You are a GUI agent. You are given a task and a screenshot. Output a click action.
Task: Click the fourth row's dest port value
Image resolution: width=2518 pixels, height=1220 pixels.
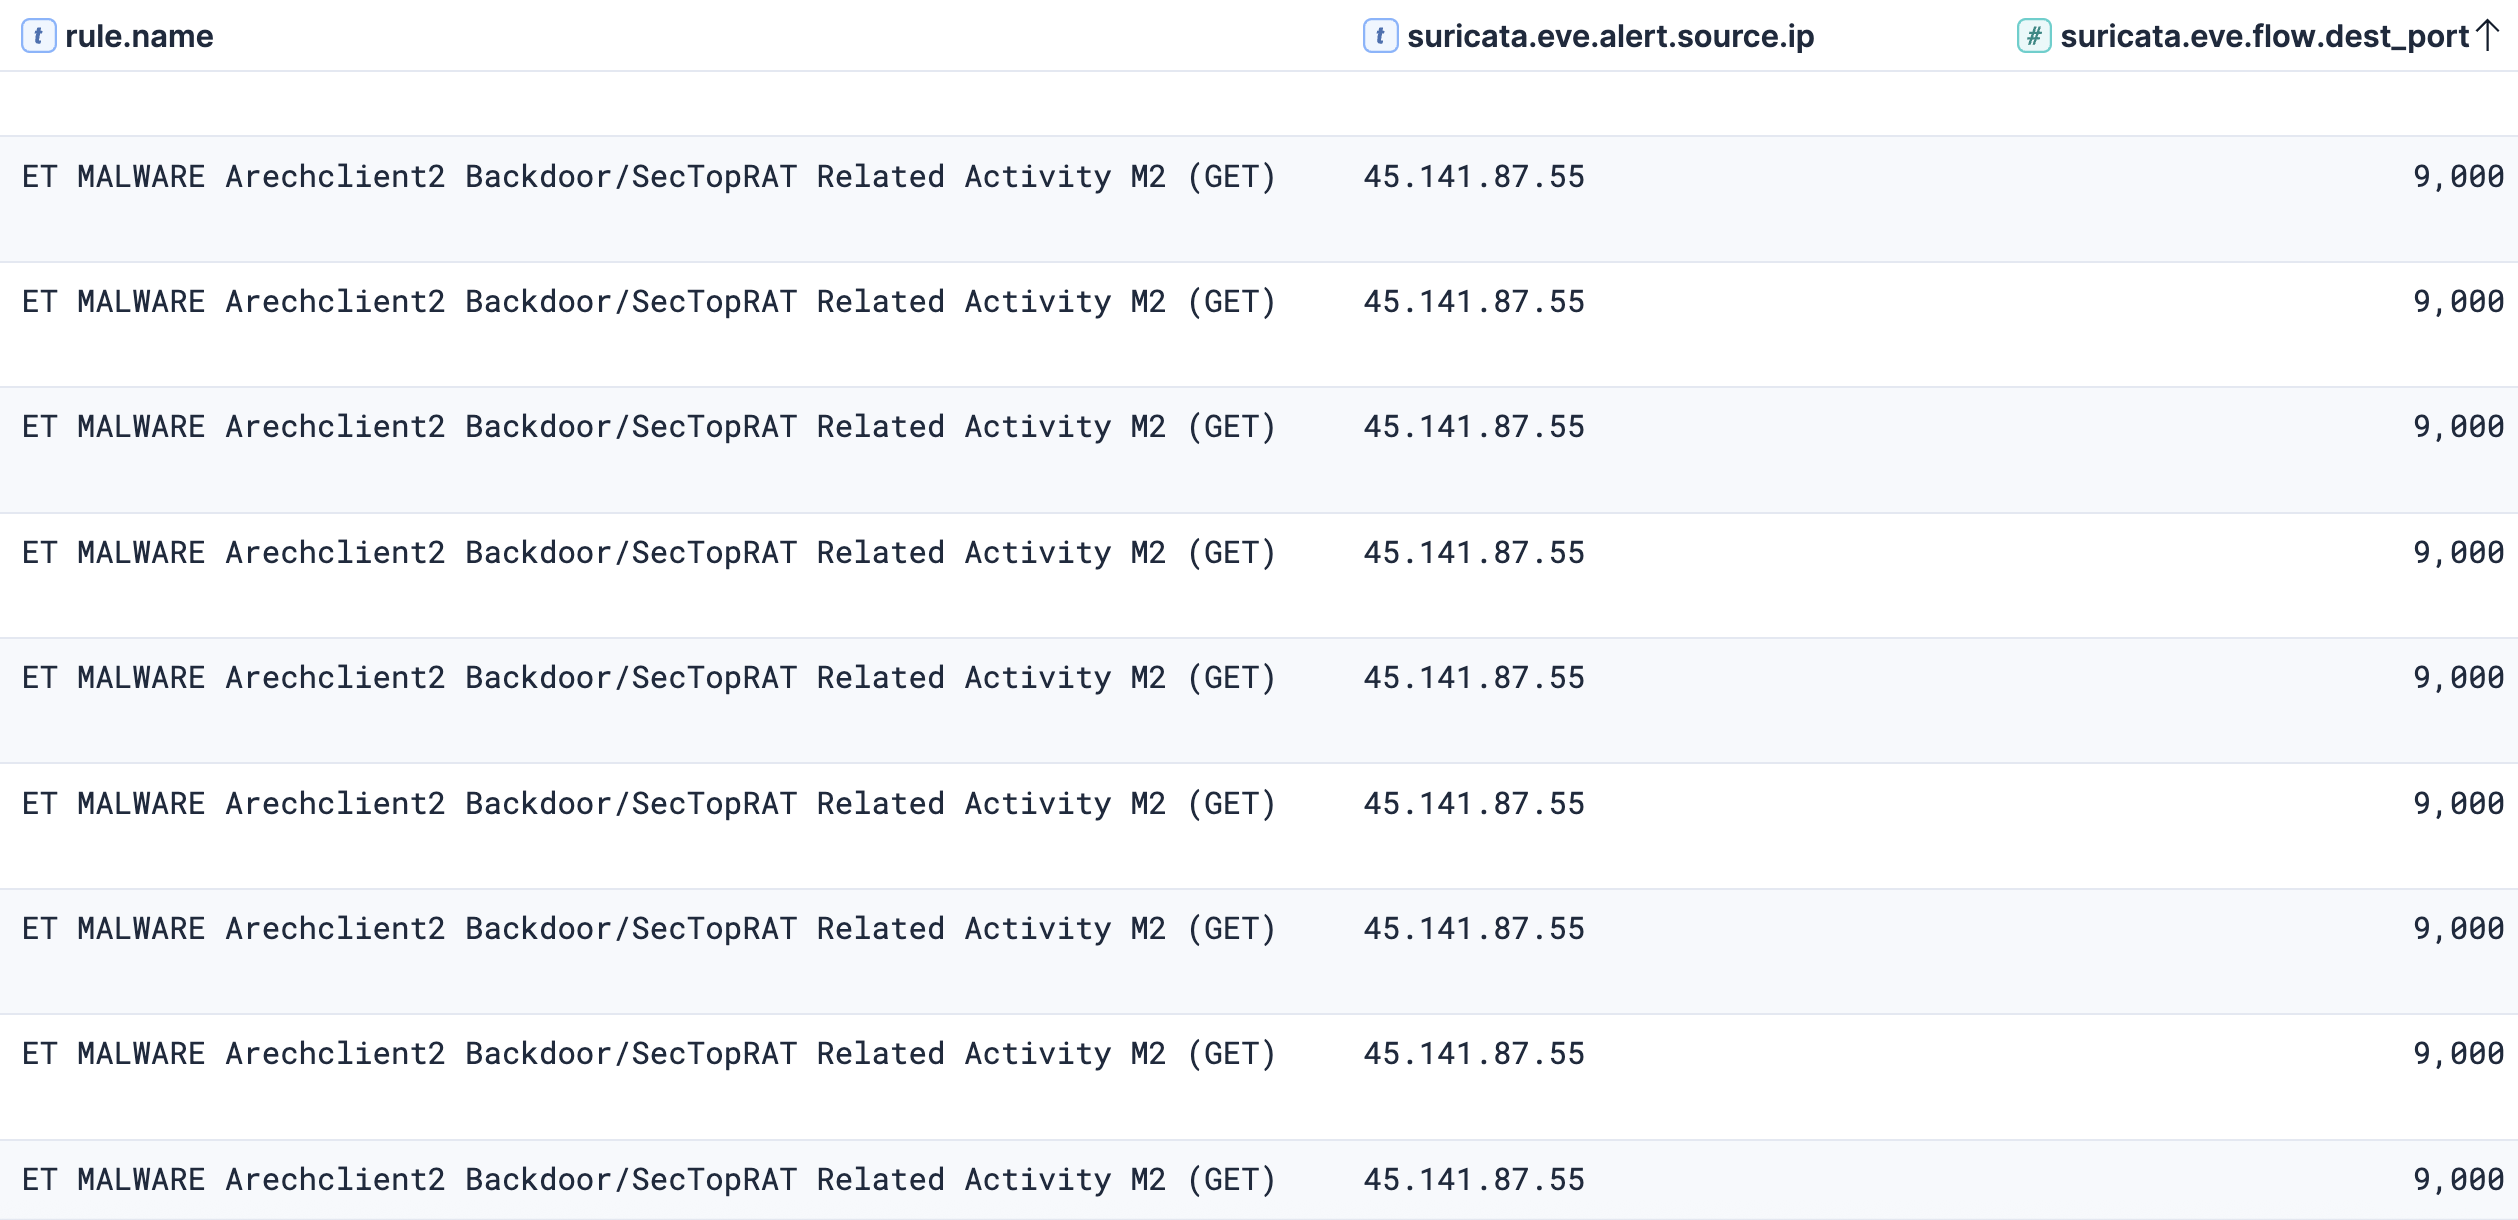2458,553
